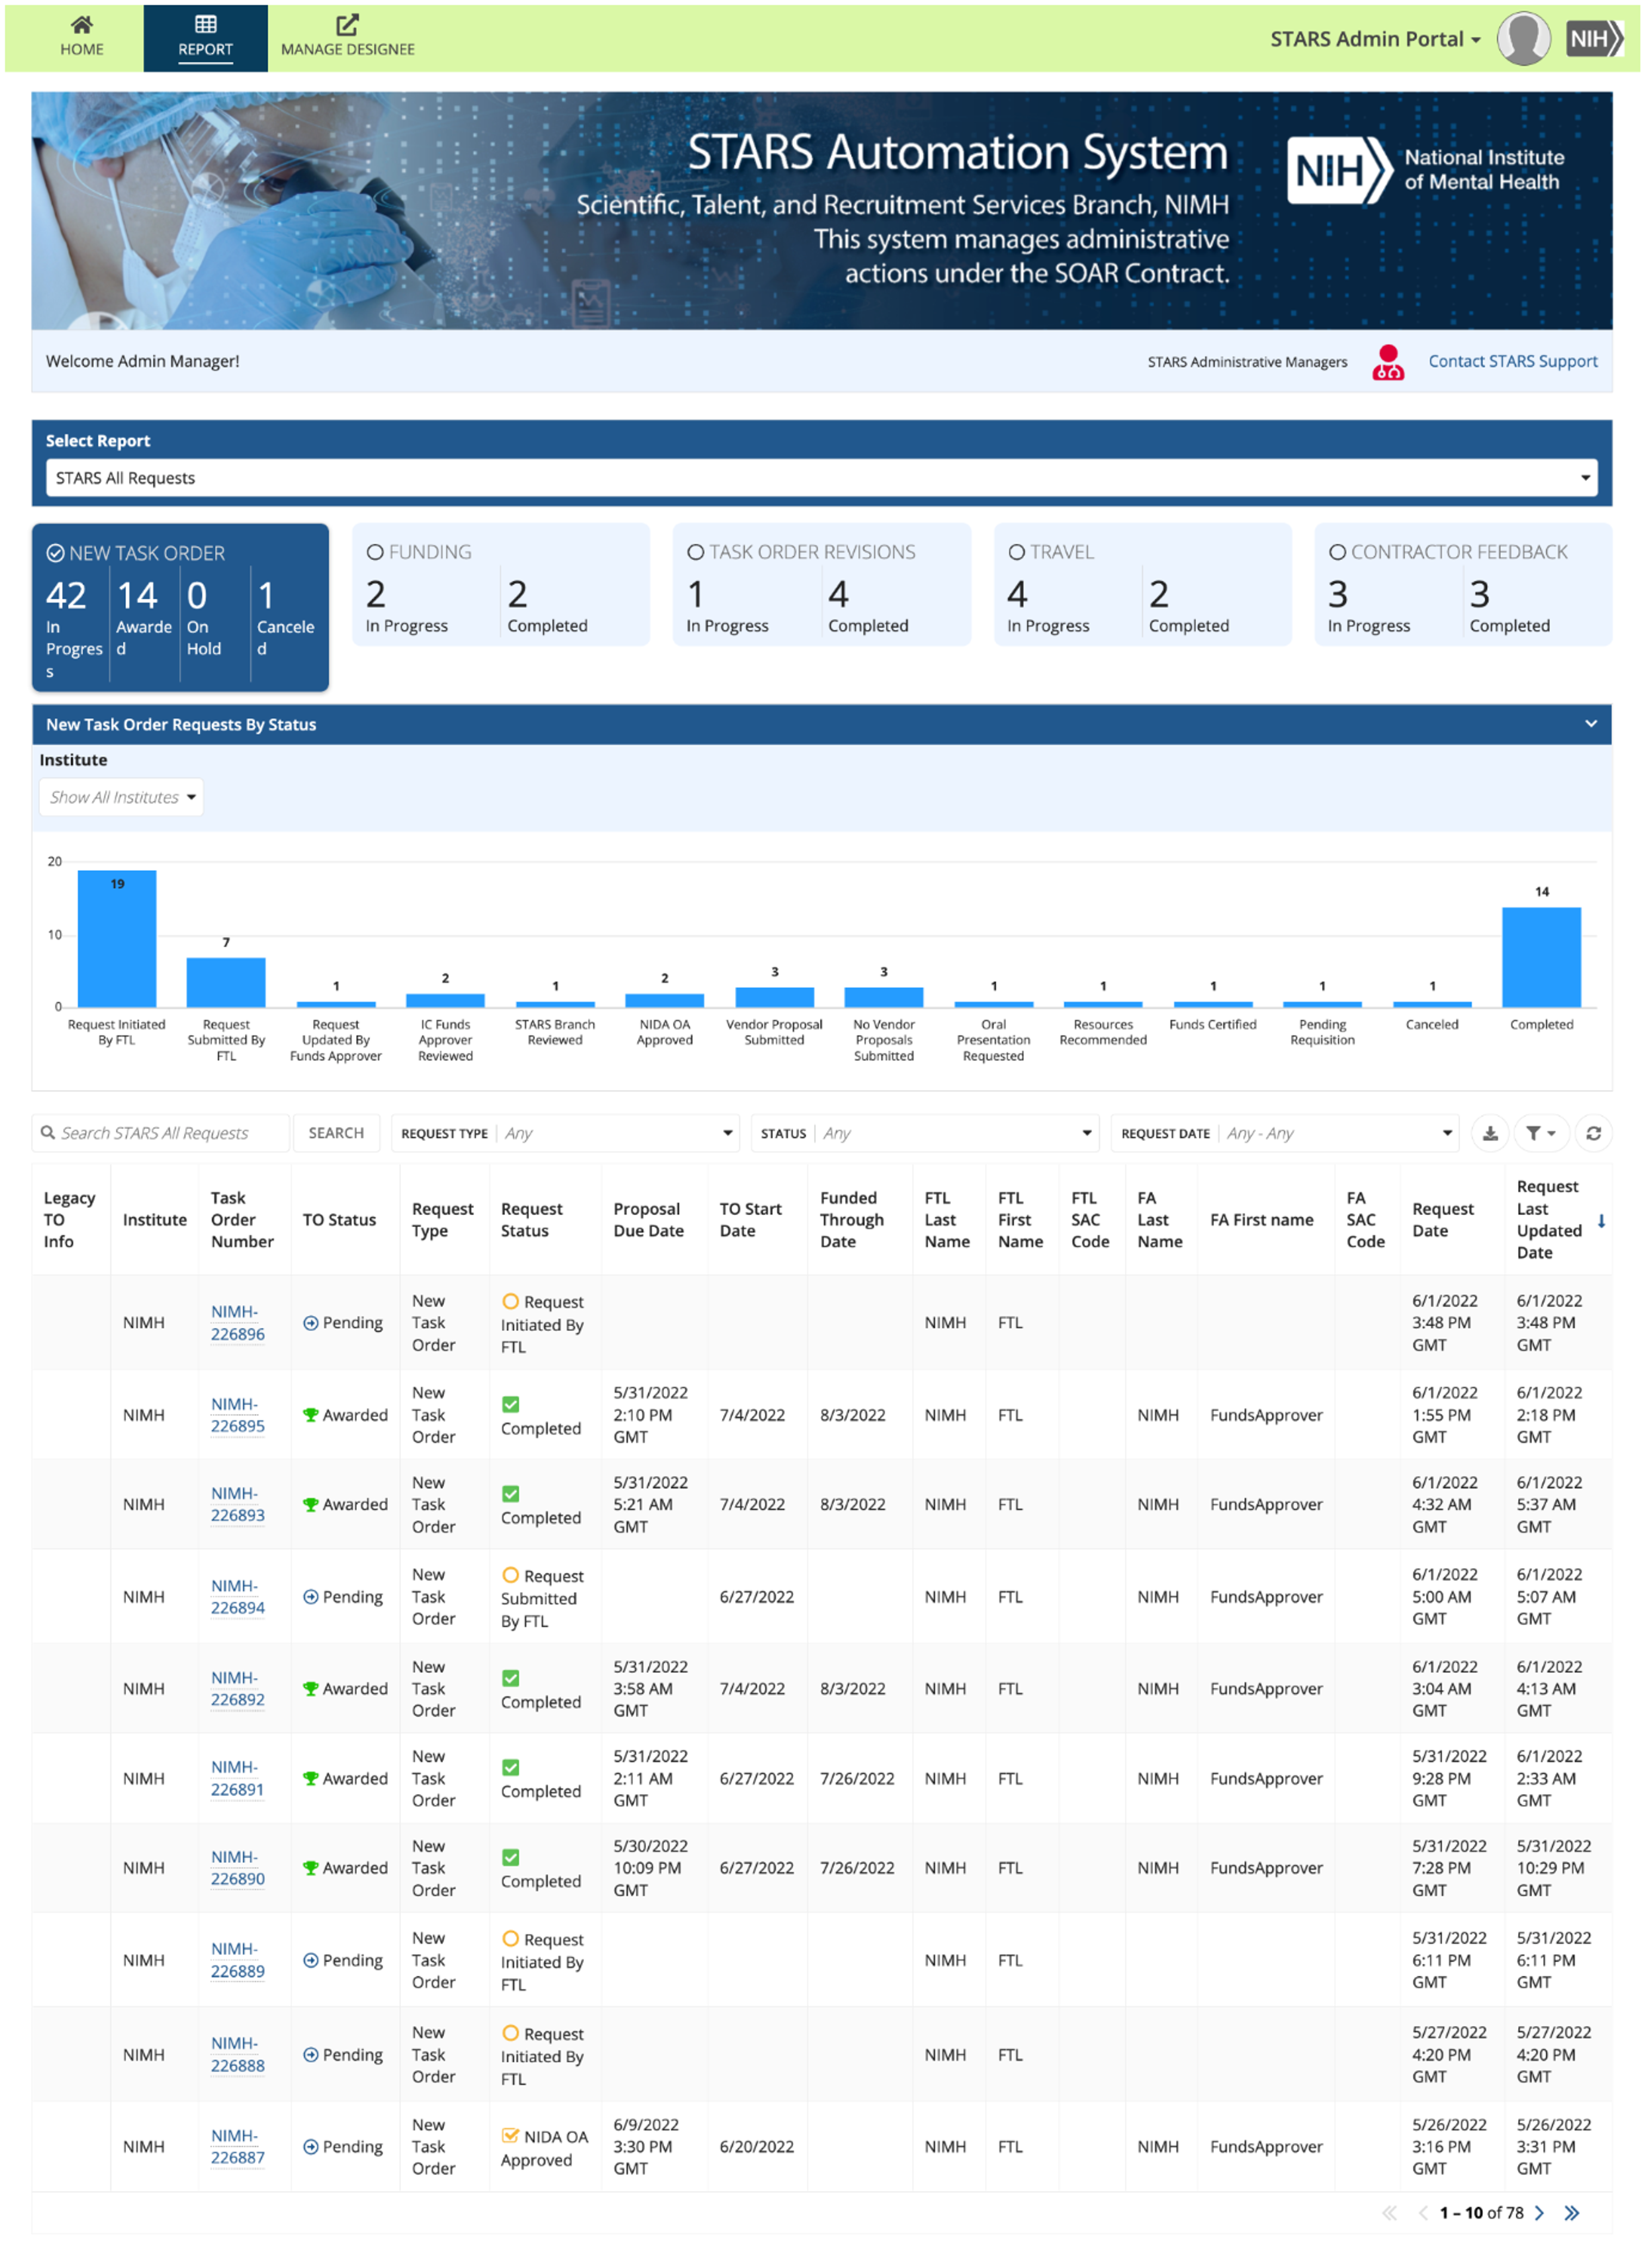The height and width of the screenshot is (2264, 1652).
Task: Open the funnel filter options icon
Action: coord(1540,1133)
